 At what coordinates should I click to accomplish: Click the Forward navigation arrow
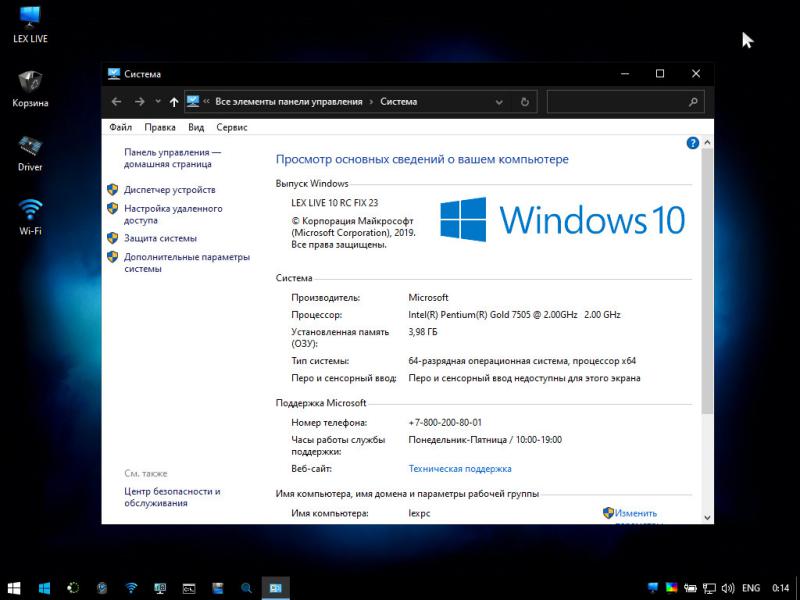pos(139,102)
